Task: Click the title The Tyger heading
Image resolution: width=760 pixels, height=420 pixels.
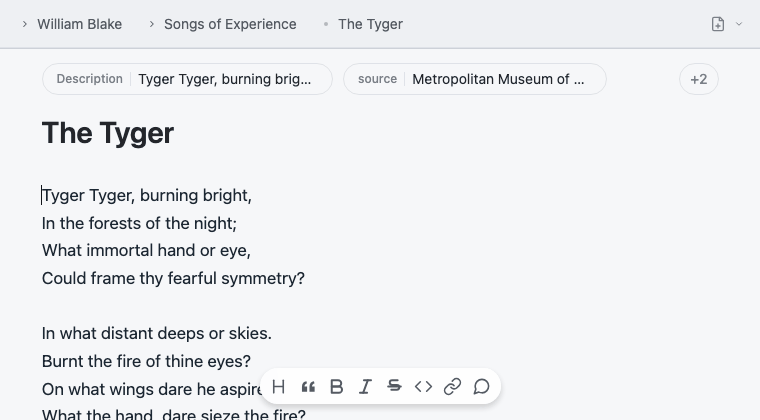Action: point(108,133)
